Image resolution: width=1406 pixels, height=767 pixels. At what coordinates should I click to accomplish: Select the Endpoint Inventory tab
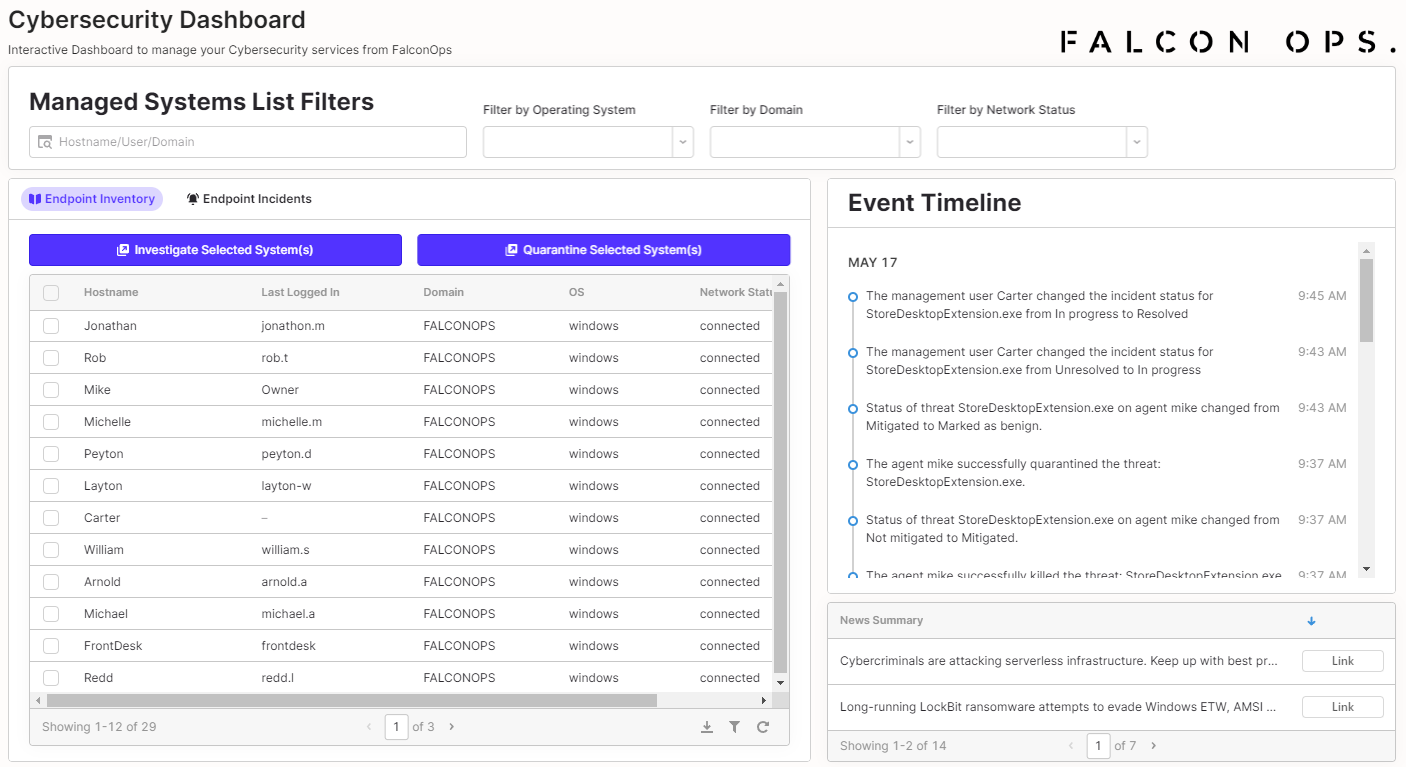click(92, 199)
